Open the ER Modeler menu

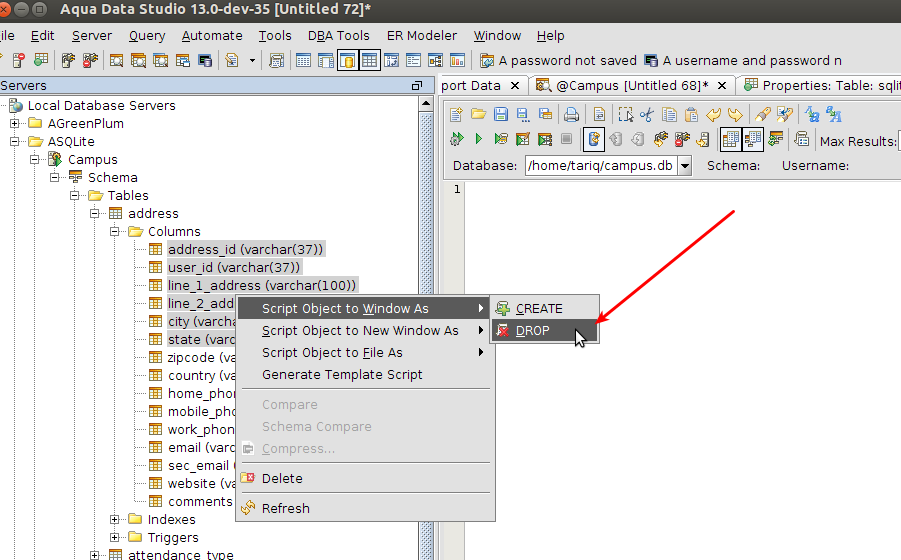tap(422, 36)
